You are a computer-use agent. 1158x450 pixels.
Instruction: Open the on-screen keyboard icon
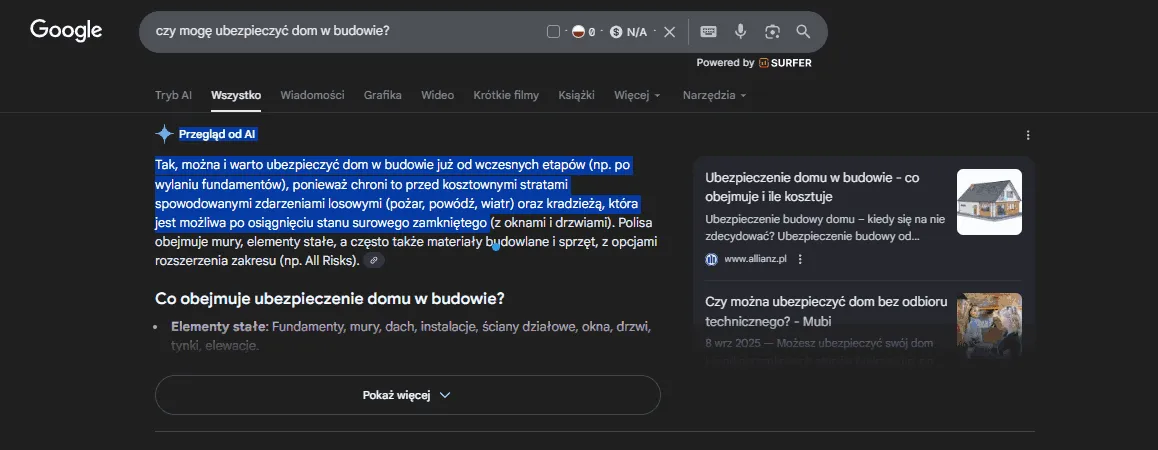(708, 31)
